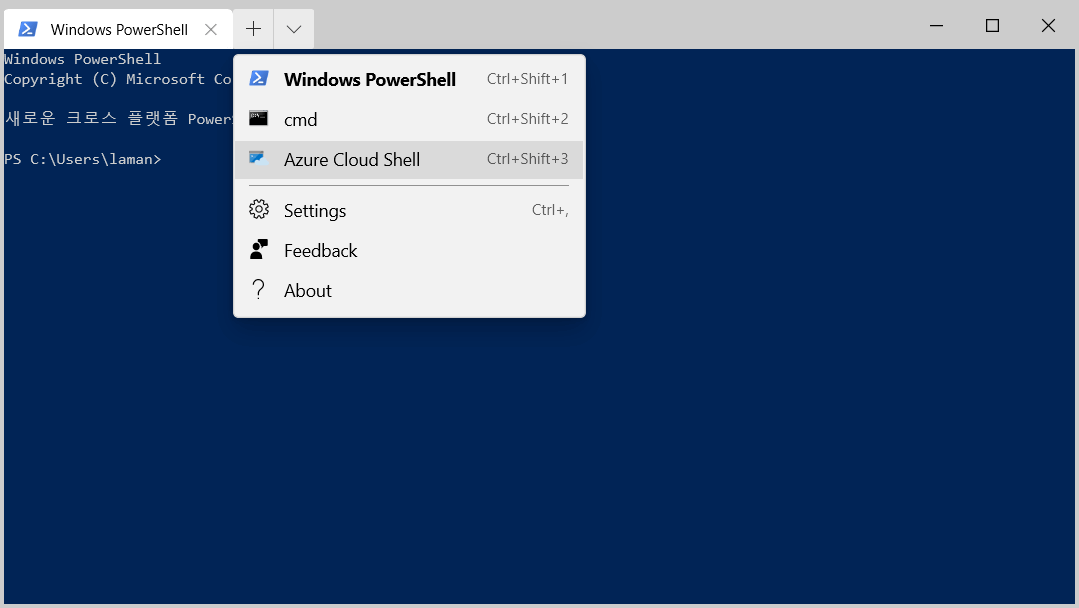The width and height of the screenshot is (1079, 608).
Task: Maximize the Windows Terminal window
Action: 992,26
